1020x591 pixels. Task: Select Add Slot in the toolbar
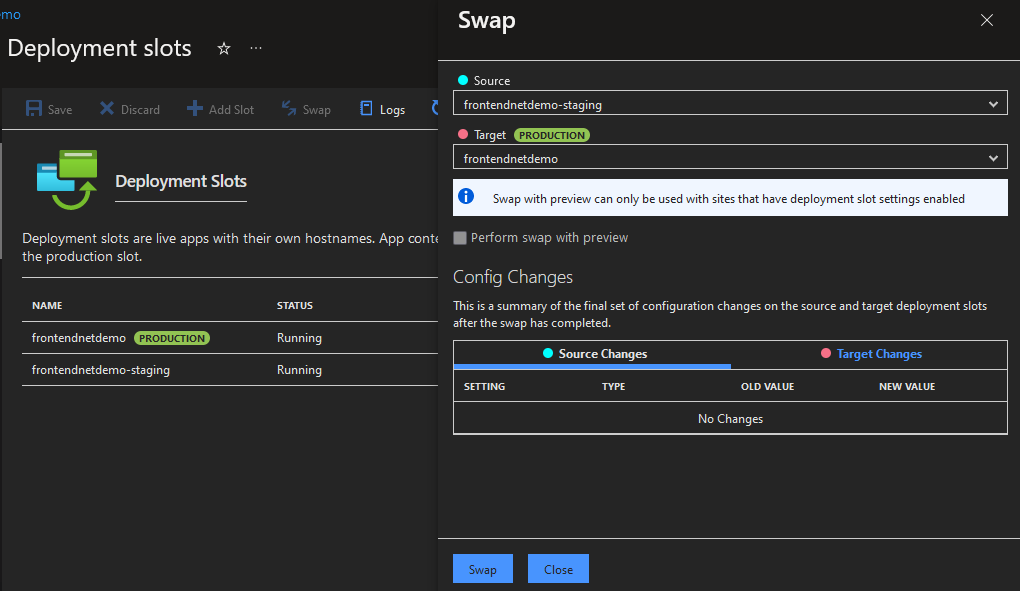(196, 108)
